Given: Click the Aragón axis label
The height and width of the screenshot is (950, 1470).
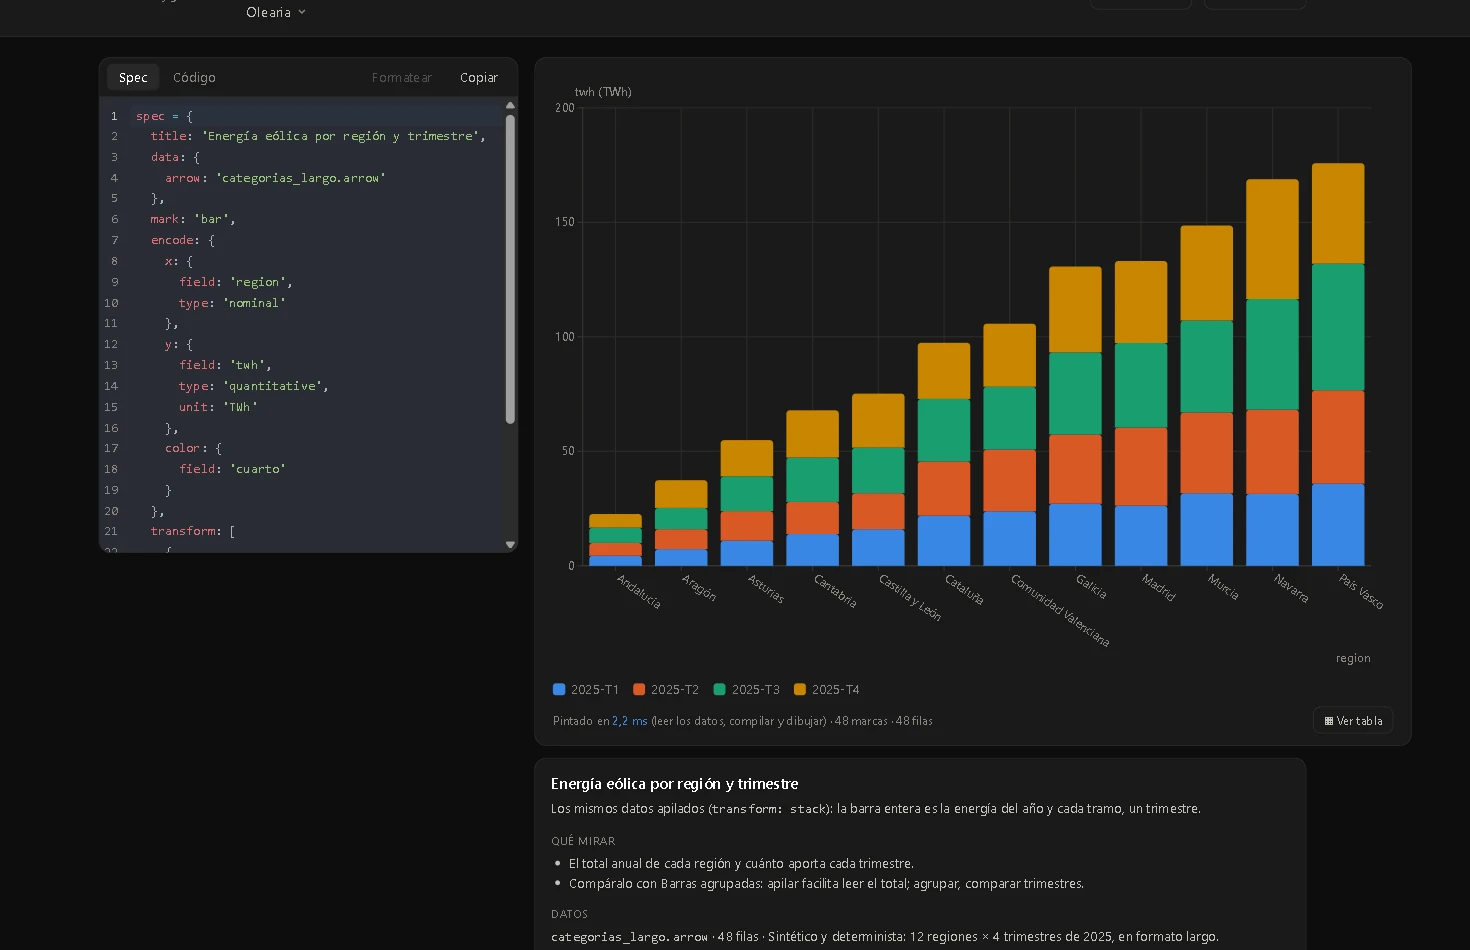Looking at the screenshot, I should (699, 587).
